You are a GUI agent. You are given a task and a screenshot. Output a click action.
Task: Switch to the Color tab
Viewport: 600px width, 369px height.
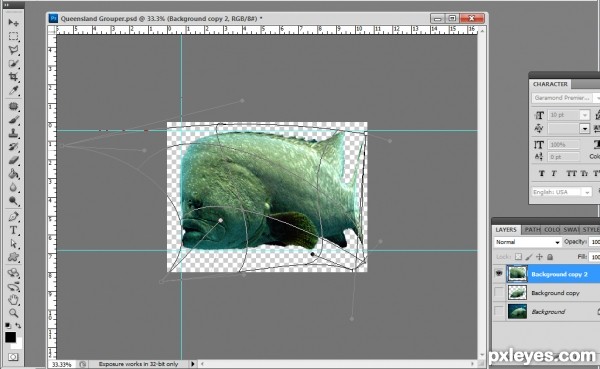pyautogui.click(x=552, y=230)
